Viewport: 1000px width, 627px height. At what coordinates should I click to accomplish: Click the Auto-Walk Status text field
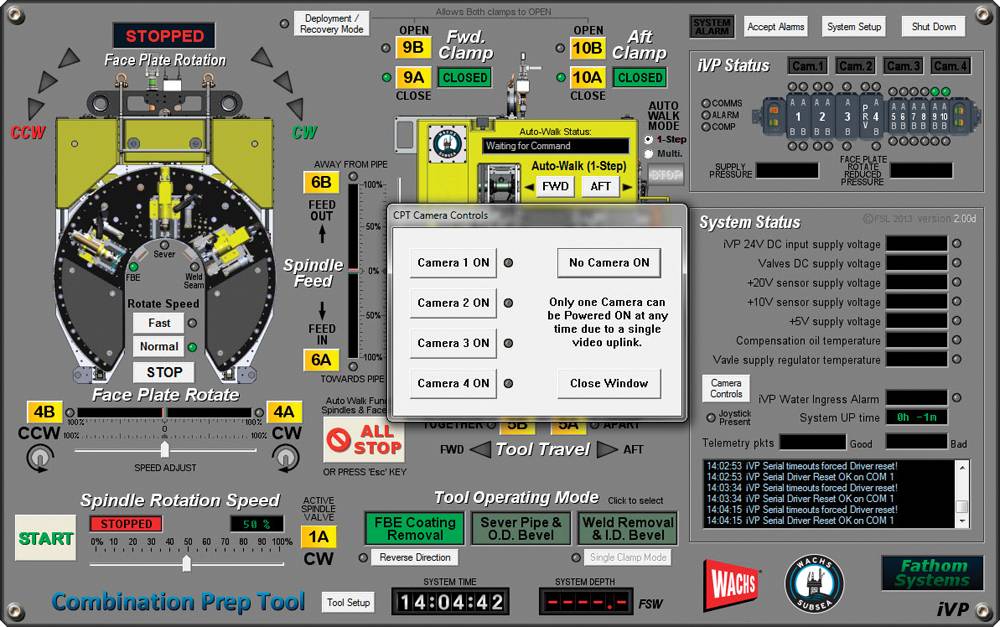coord(555,146)
